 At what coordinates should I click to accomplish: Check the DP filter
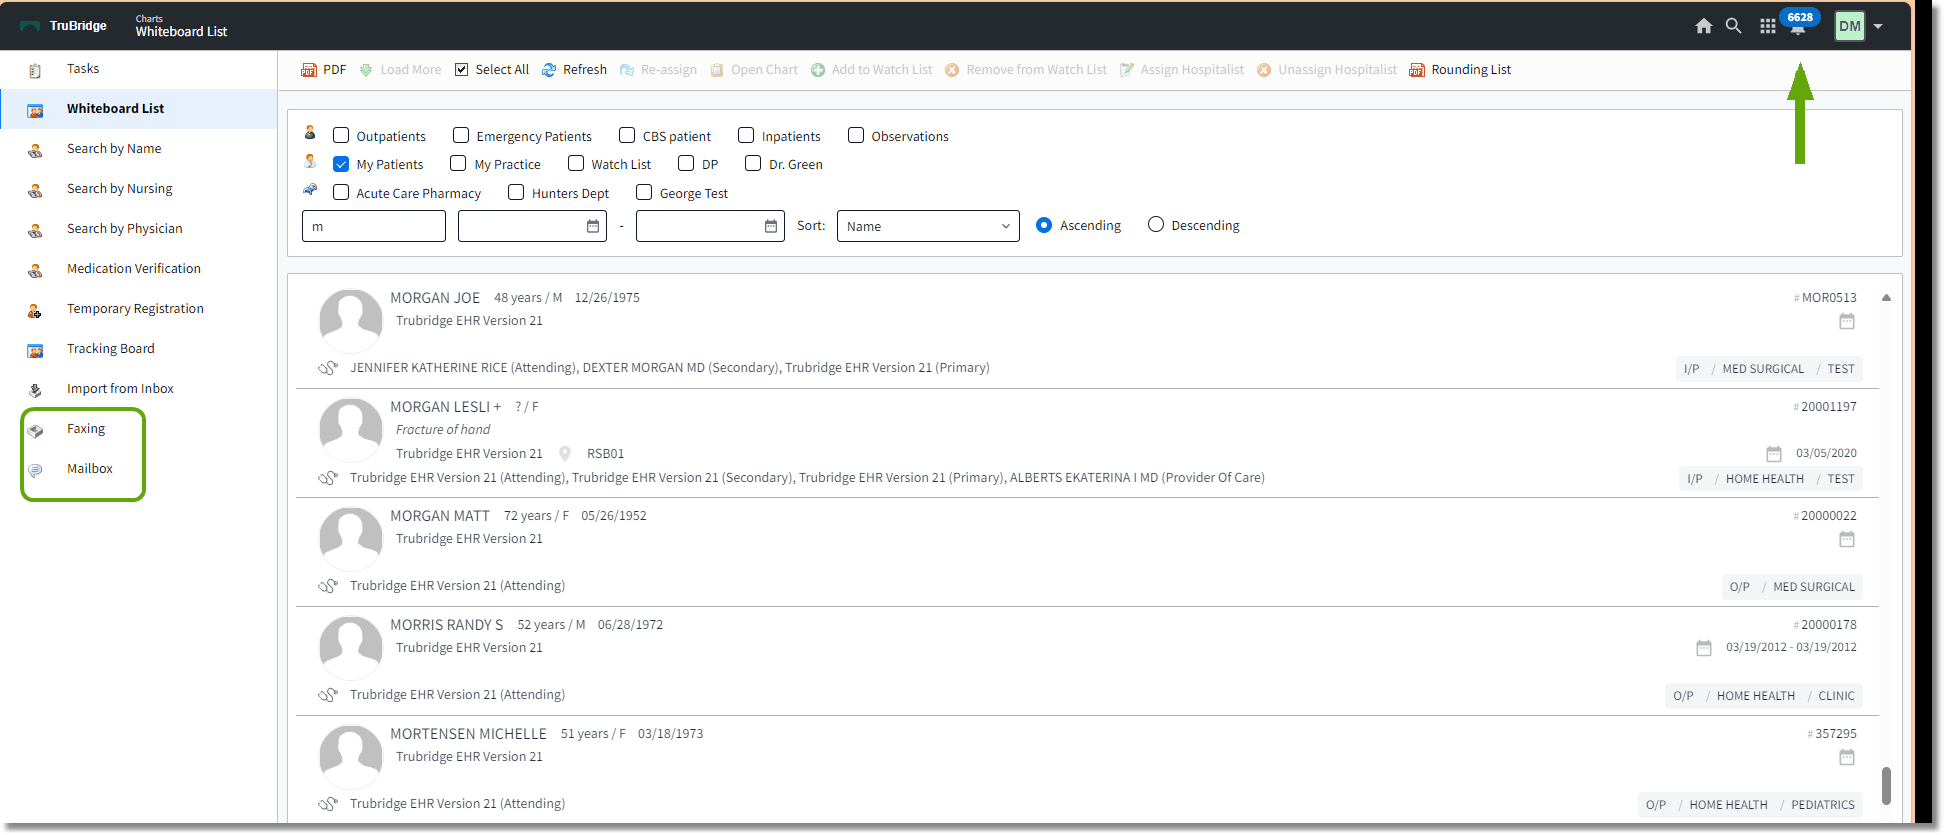click(x=686, y=163)
